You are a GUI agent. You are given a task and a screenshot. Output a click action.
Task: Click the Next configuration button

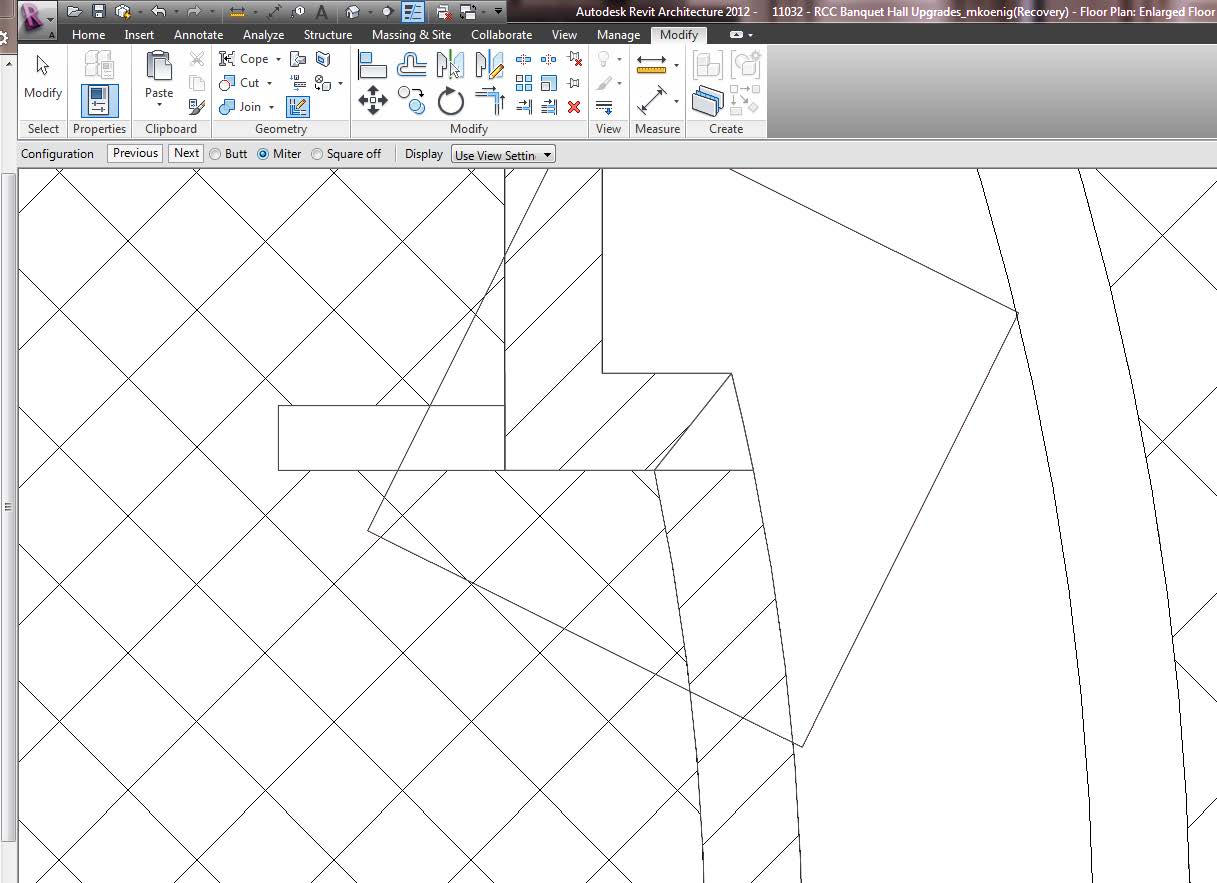click(186, 153)
